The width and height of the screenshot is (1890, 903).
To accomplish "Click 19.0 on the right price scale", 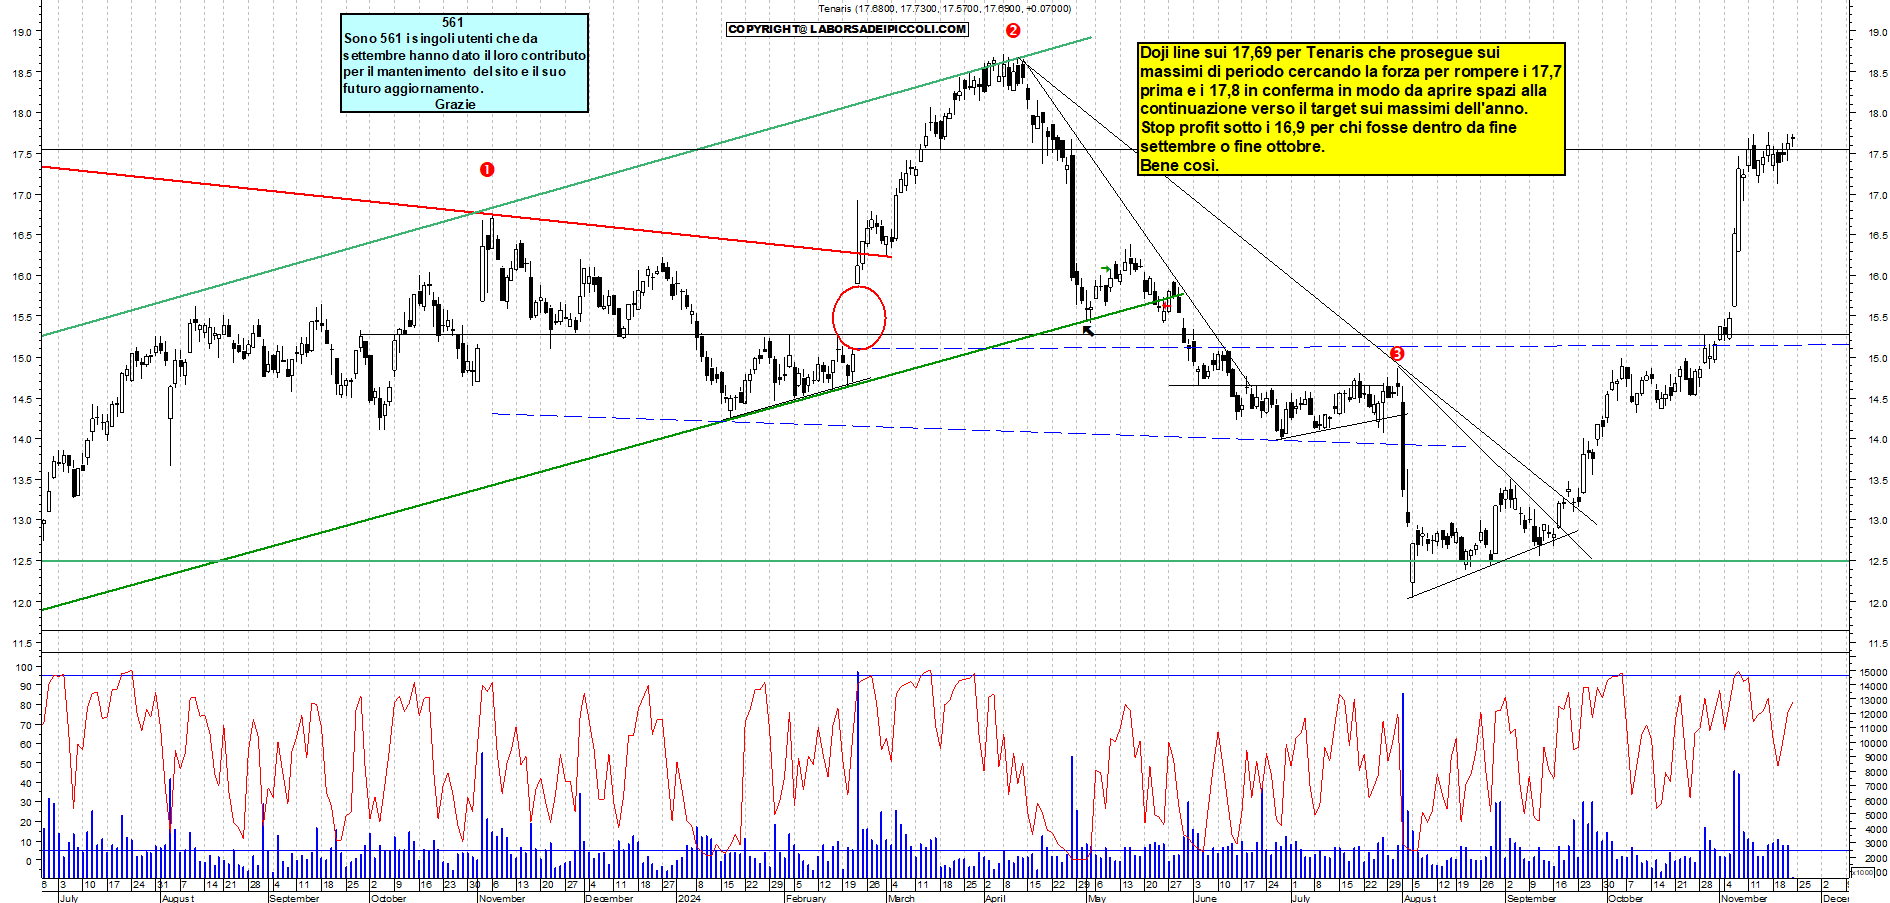I will [1877, 32].
